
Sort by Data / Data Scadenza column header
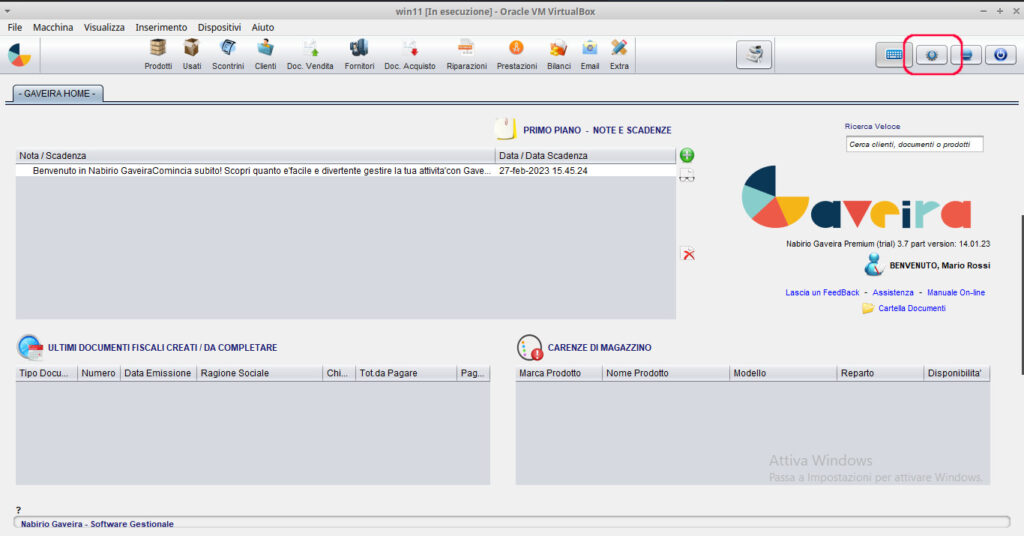[x=585, y=155]
